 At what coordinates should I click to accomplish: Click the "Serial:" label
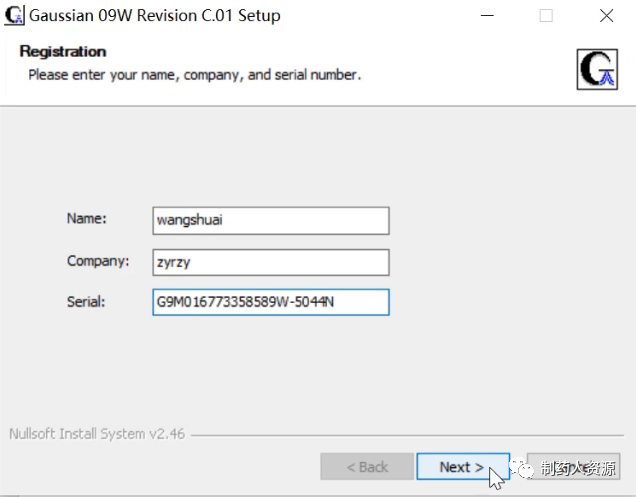tap(87, 301)
